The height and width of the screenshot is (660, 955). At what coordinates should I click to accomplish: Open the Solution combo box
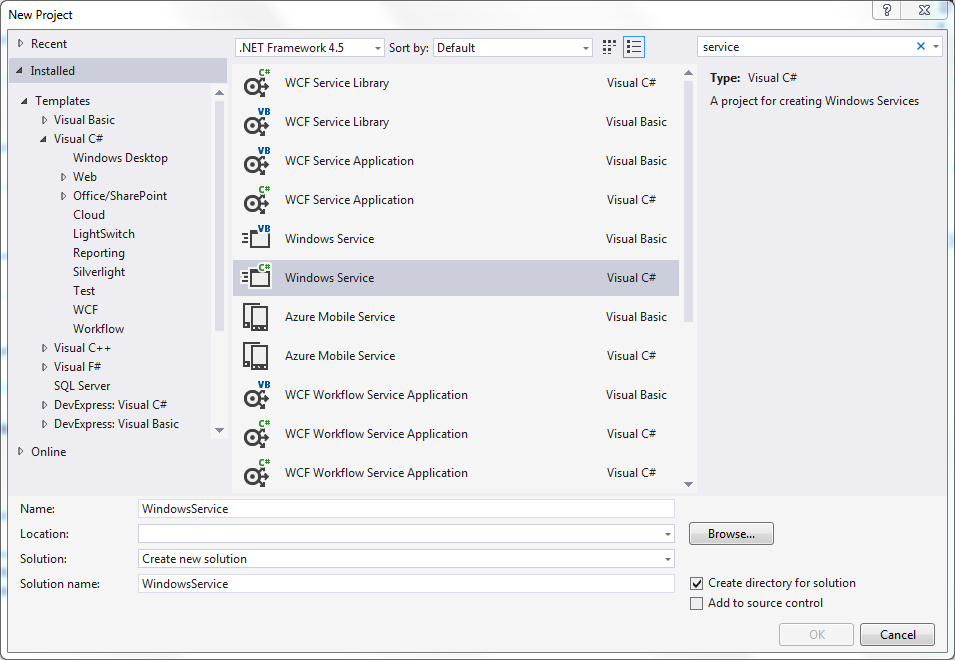click(x=406, y=559)
